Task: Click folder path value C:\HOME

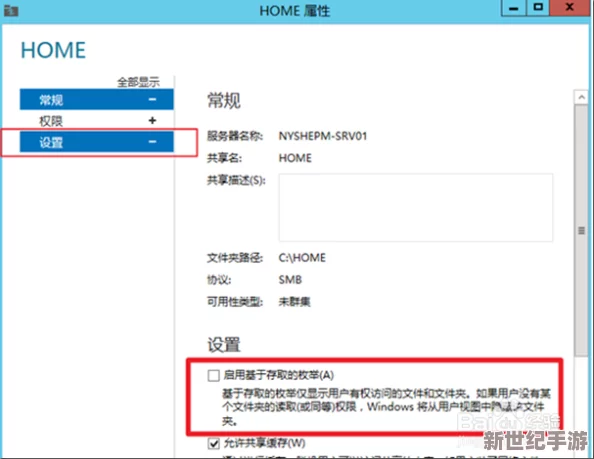Action: click(x=302, y=258)
